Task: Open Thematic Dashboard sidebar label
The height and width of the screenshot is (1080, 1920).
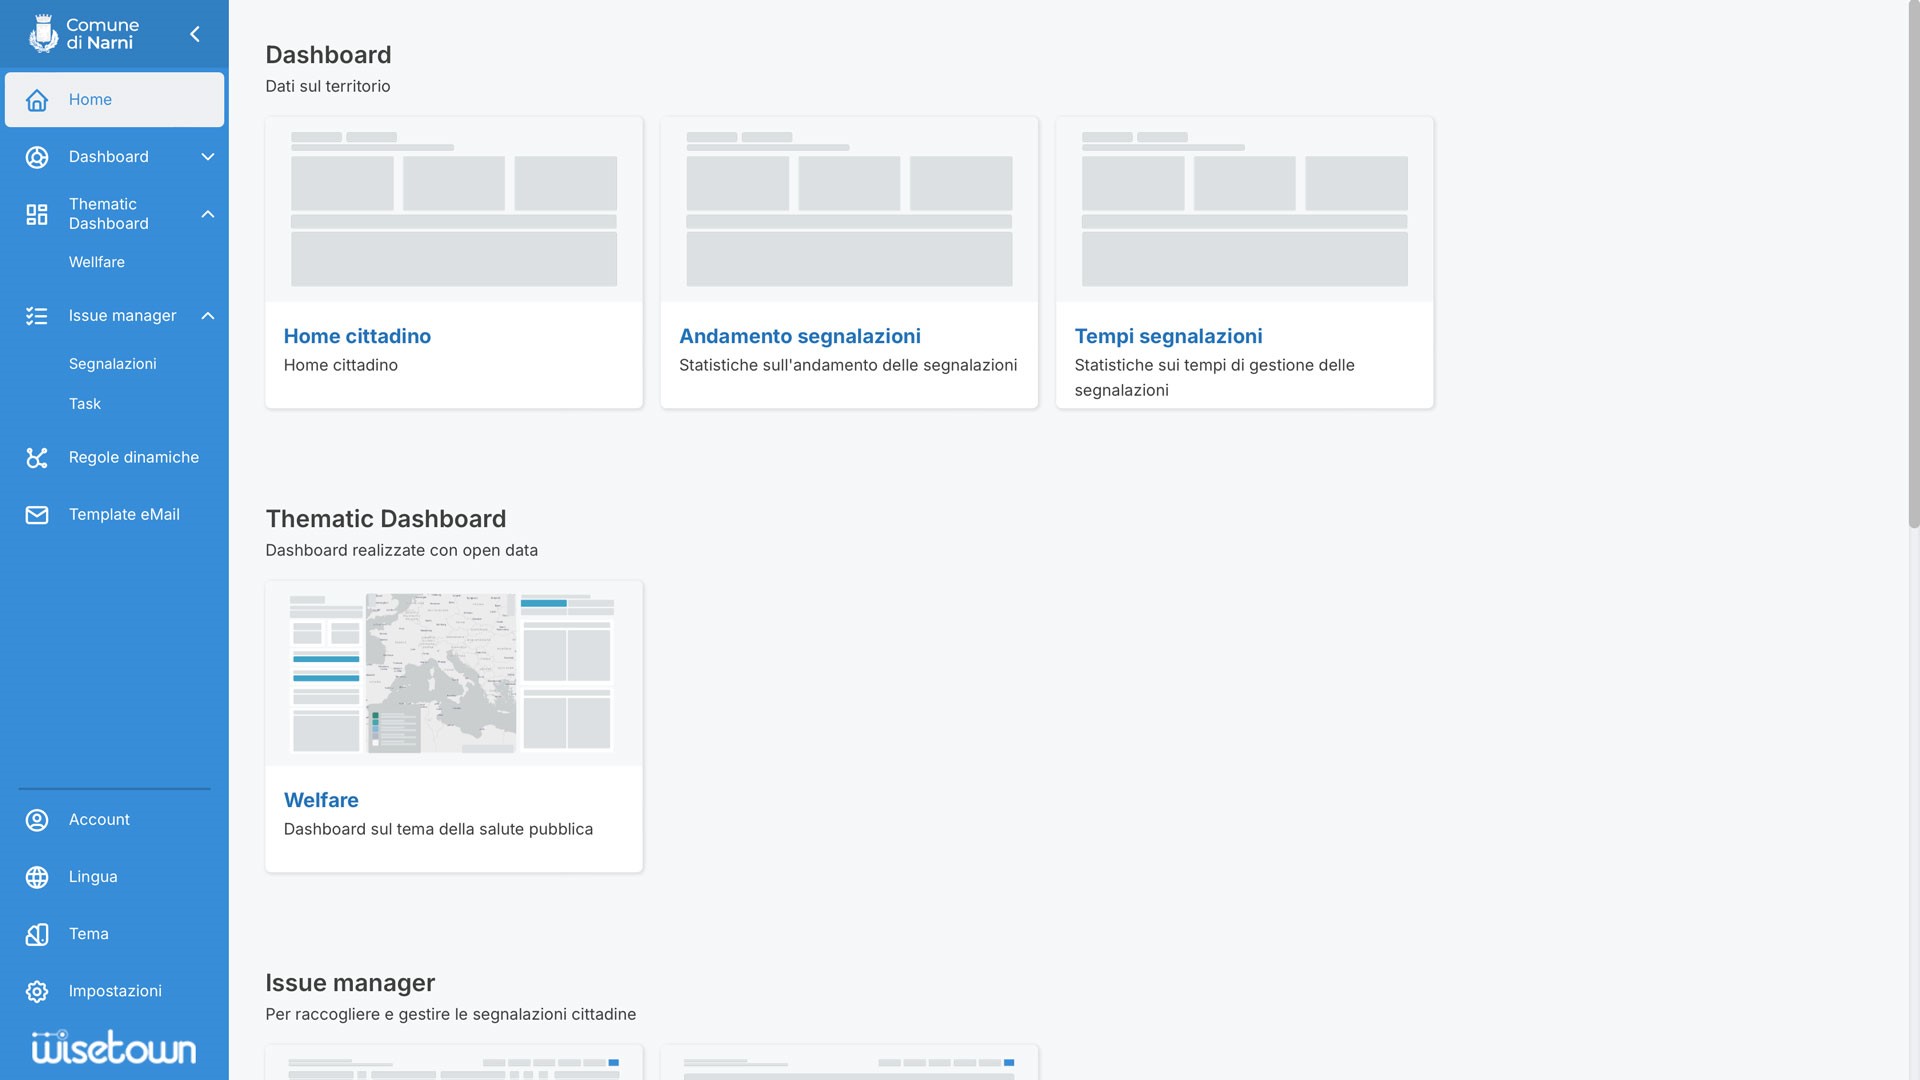Action: (108, 214)
